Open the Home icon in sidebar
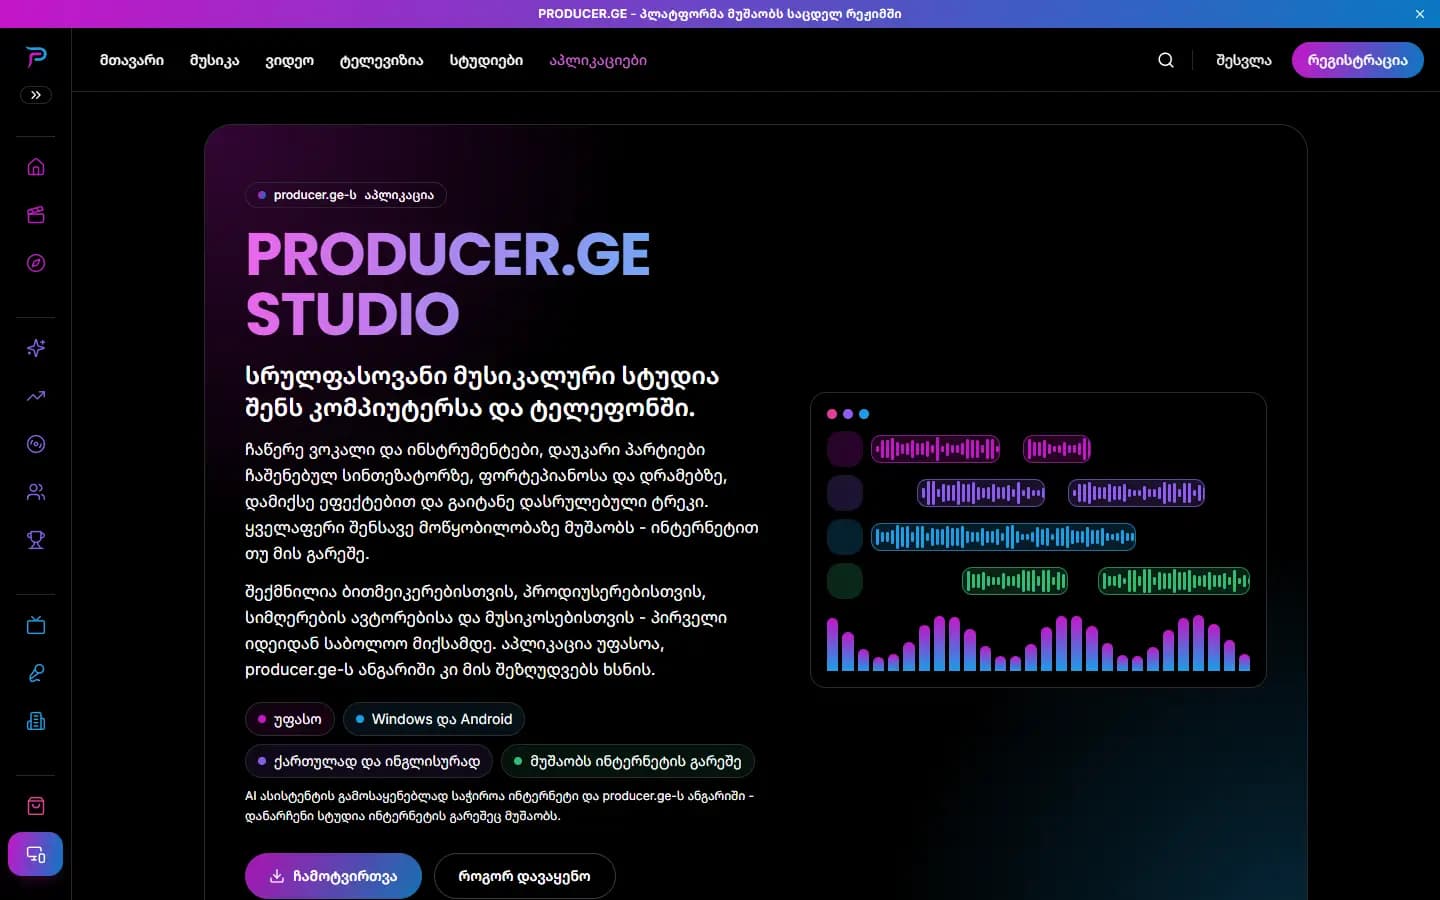This screenshot has height=900, width=1440. (x=36, y=167)
